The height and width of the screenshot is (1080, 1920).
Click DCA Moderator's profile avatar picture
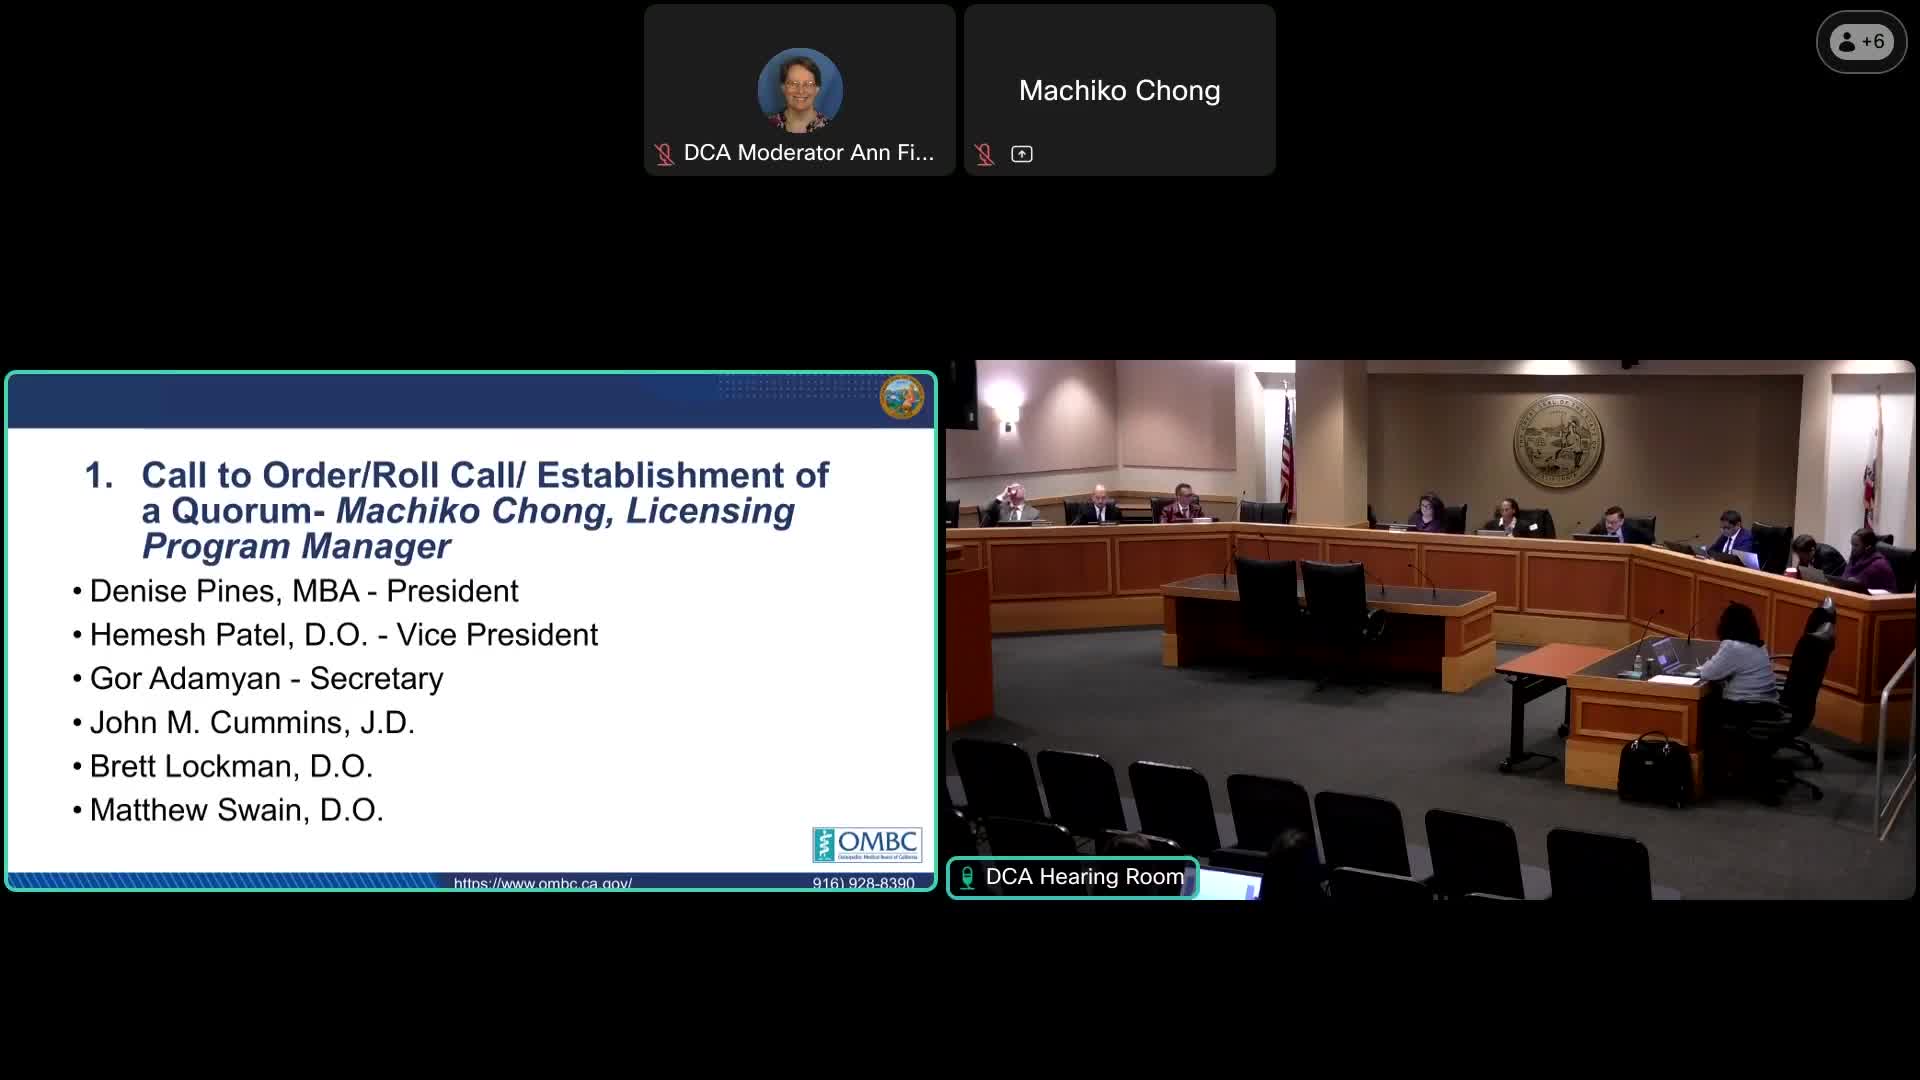point(799,90)
